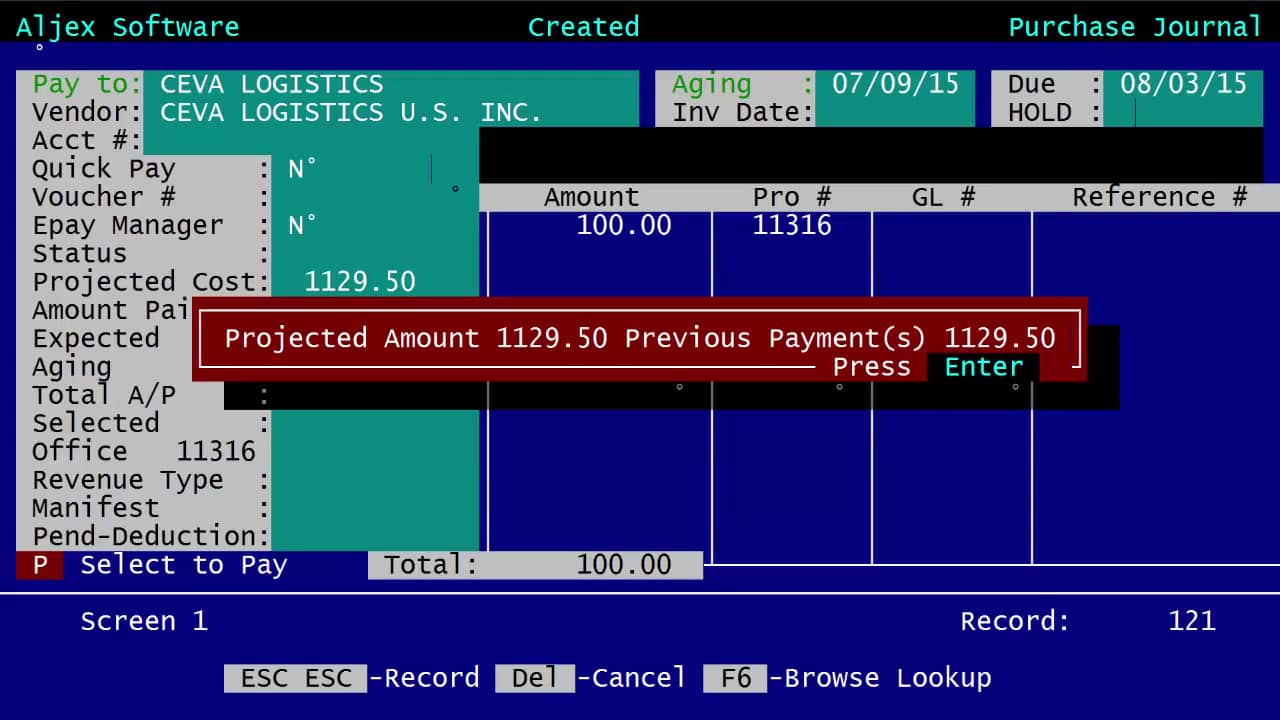Viewport: 1280px width, 720px height.
Task: Click the P Select to Pay option
Action: click(152, 565)
